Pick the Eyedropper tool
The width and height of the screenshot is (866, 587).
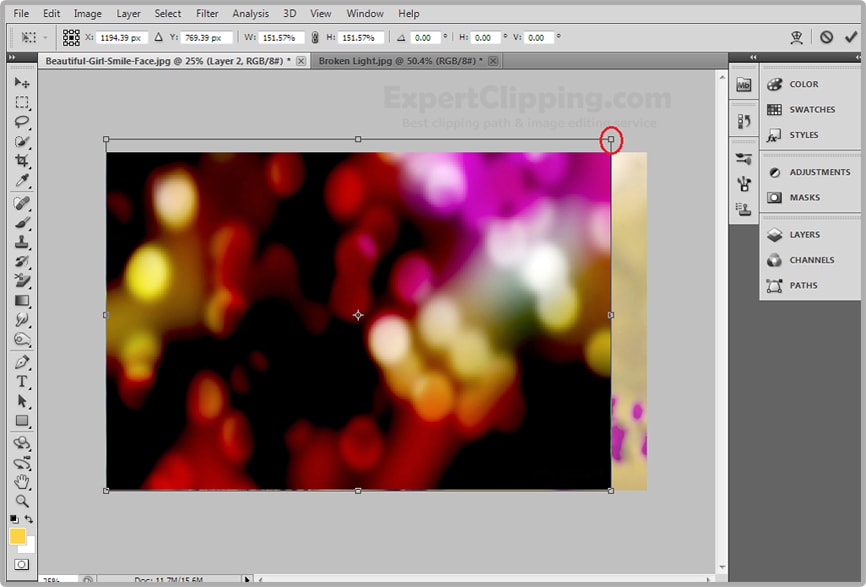tap(22, 181)
